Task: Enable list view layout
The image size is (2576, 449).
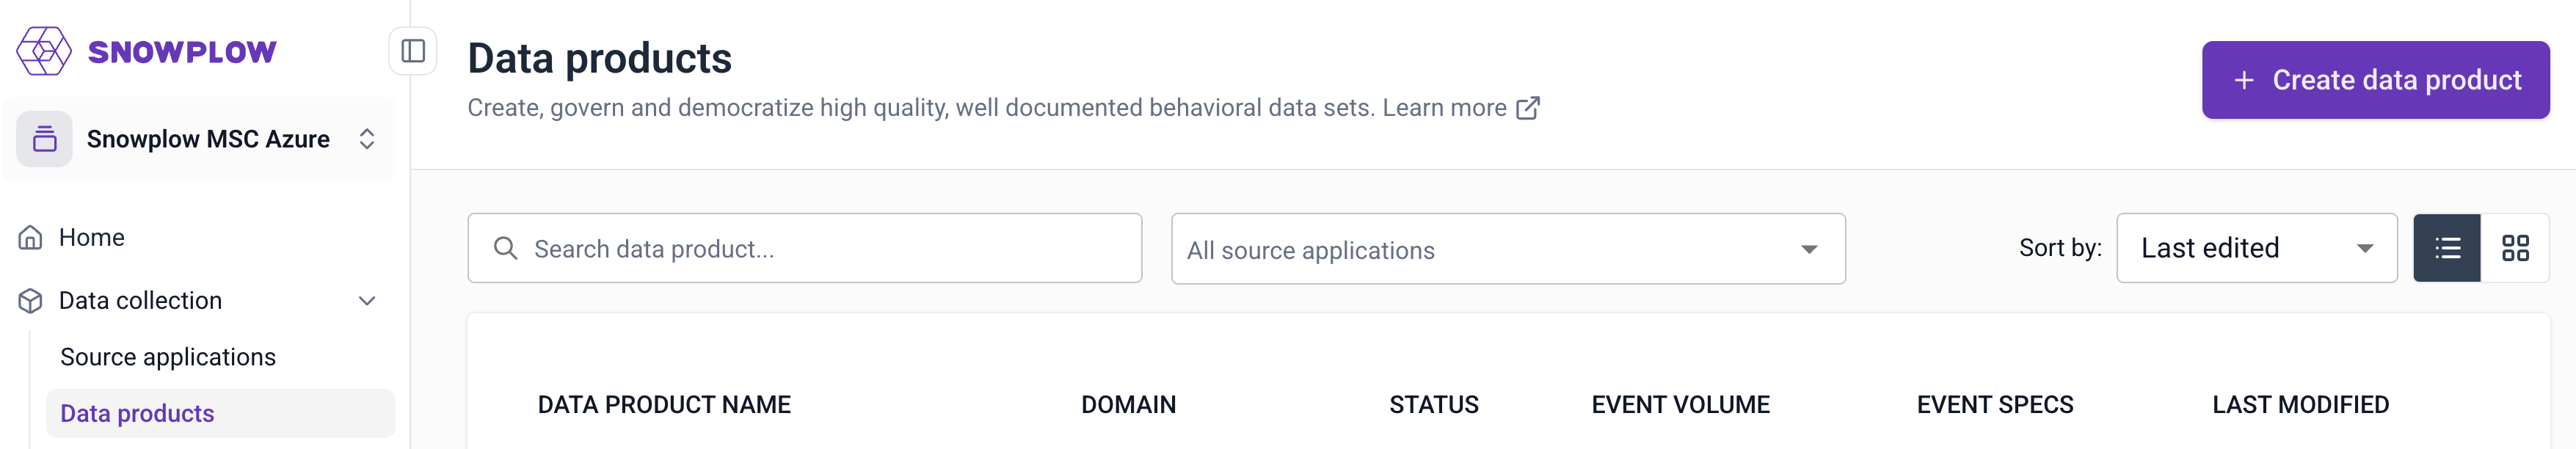Action: (2447, 248)
